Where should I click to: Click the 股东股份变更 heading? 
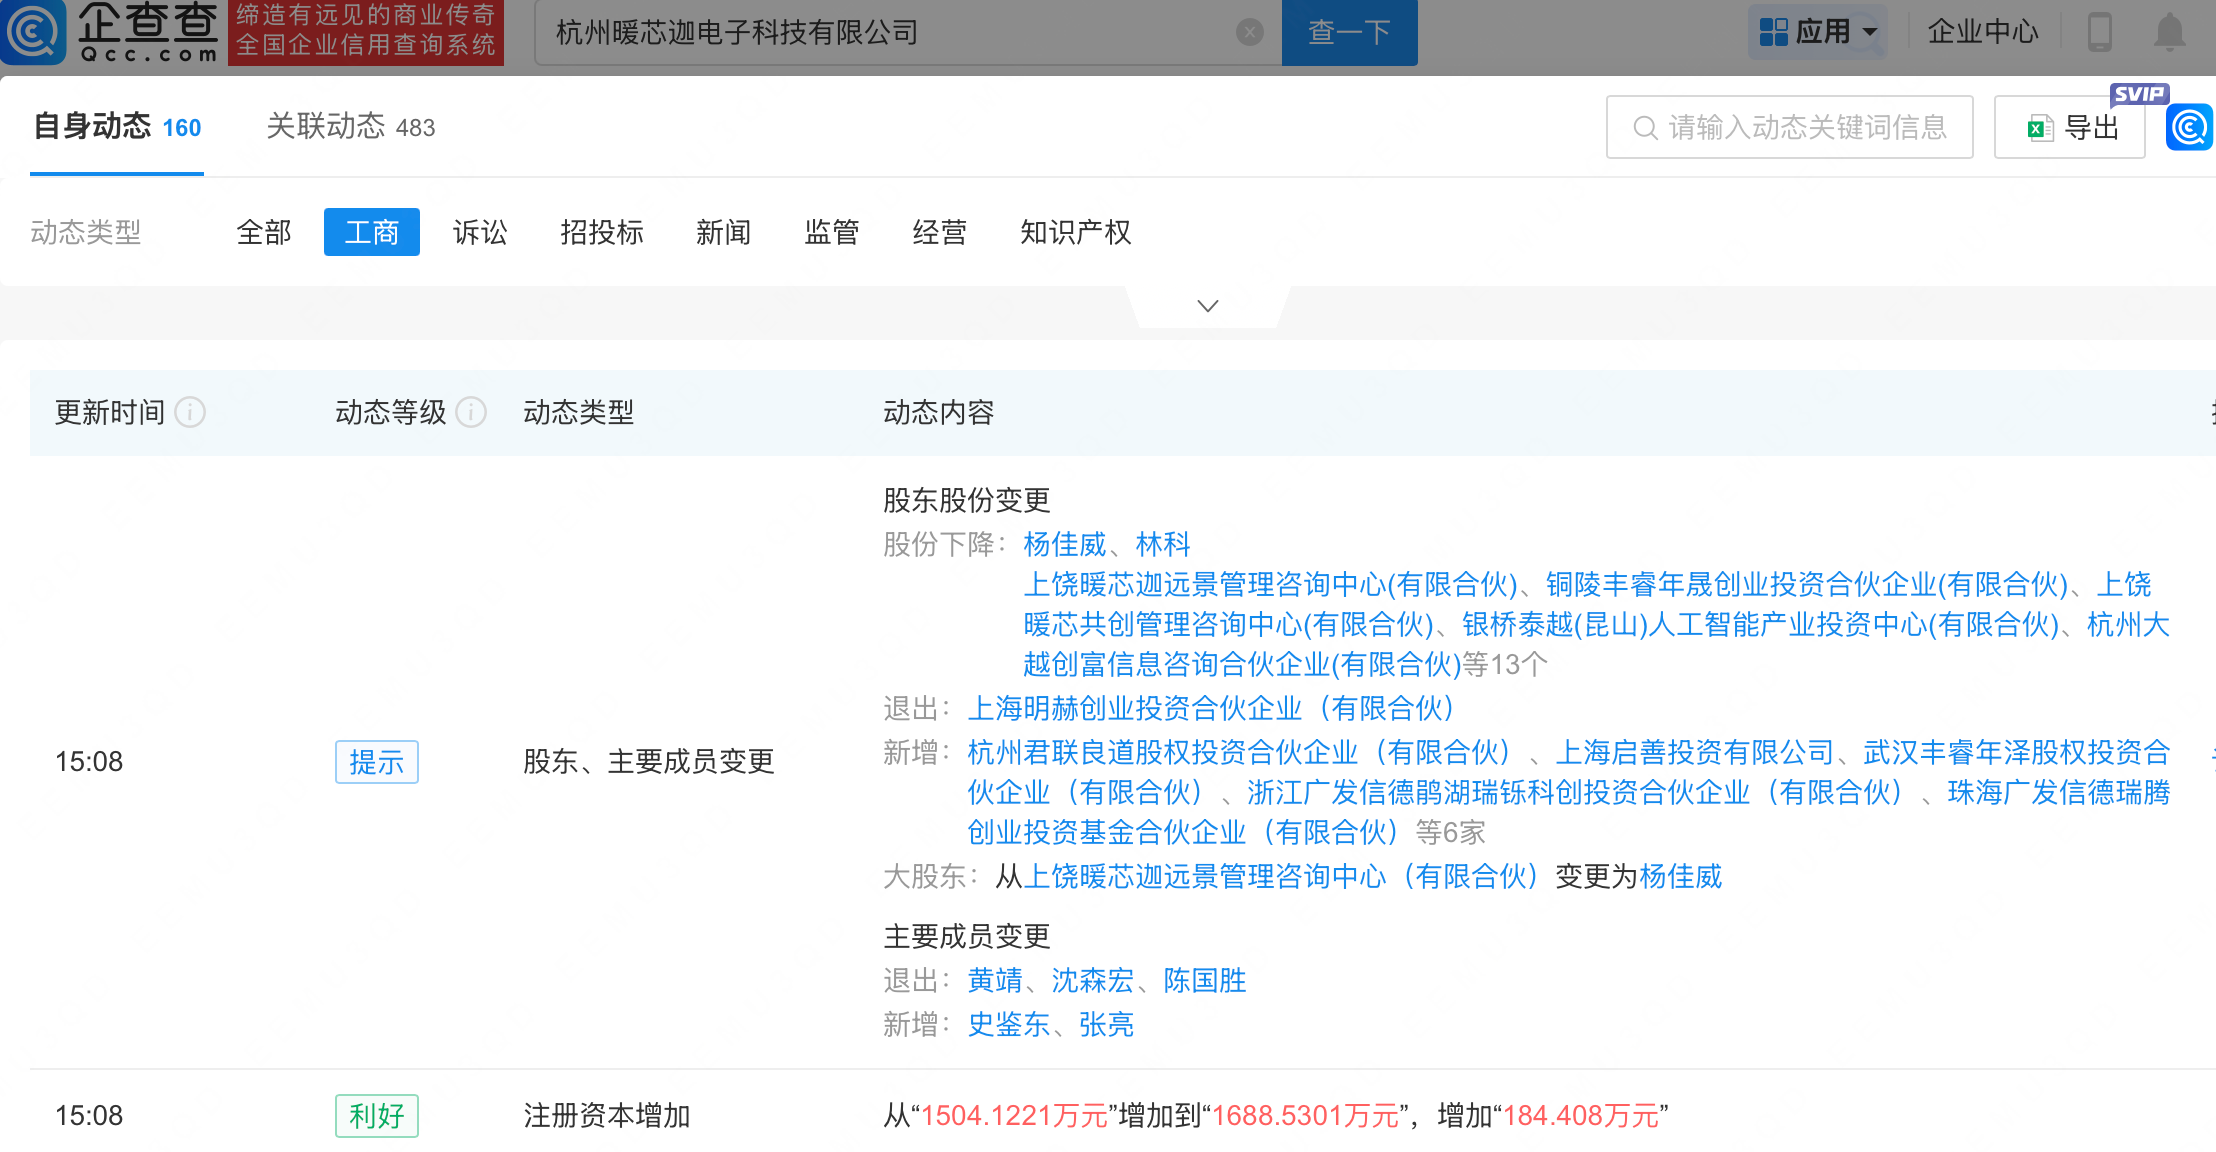(967, 500)
